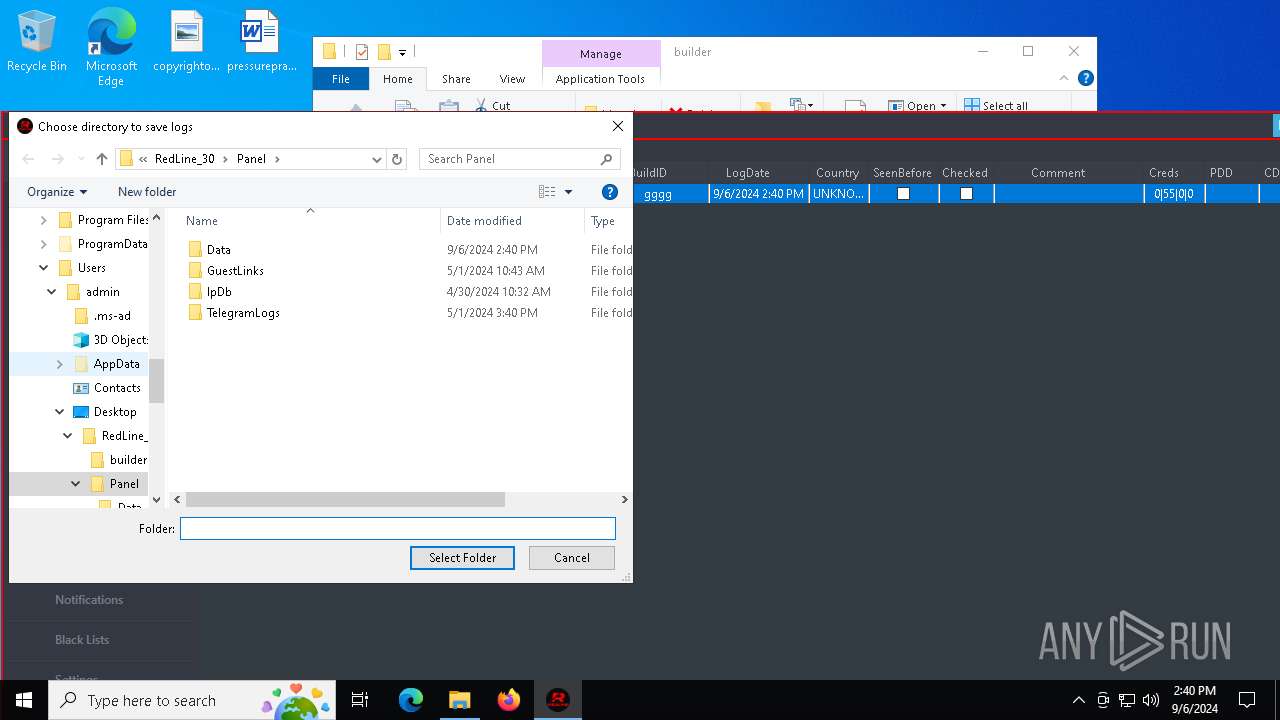
Task: Open help in builder Explorer window
Action: pos(1086,78)
